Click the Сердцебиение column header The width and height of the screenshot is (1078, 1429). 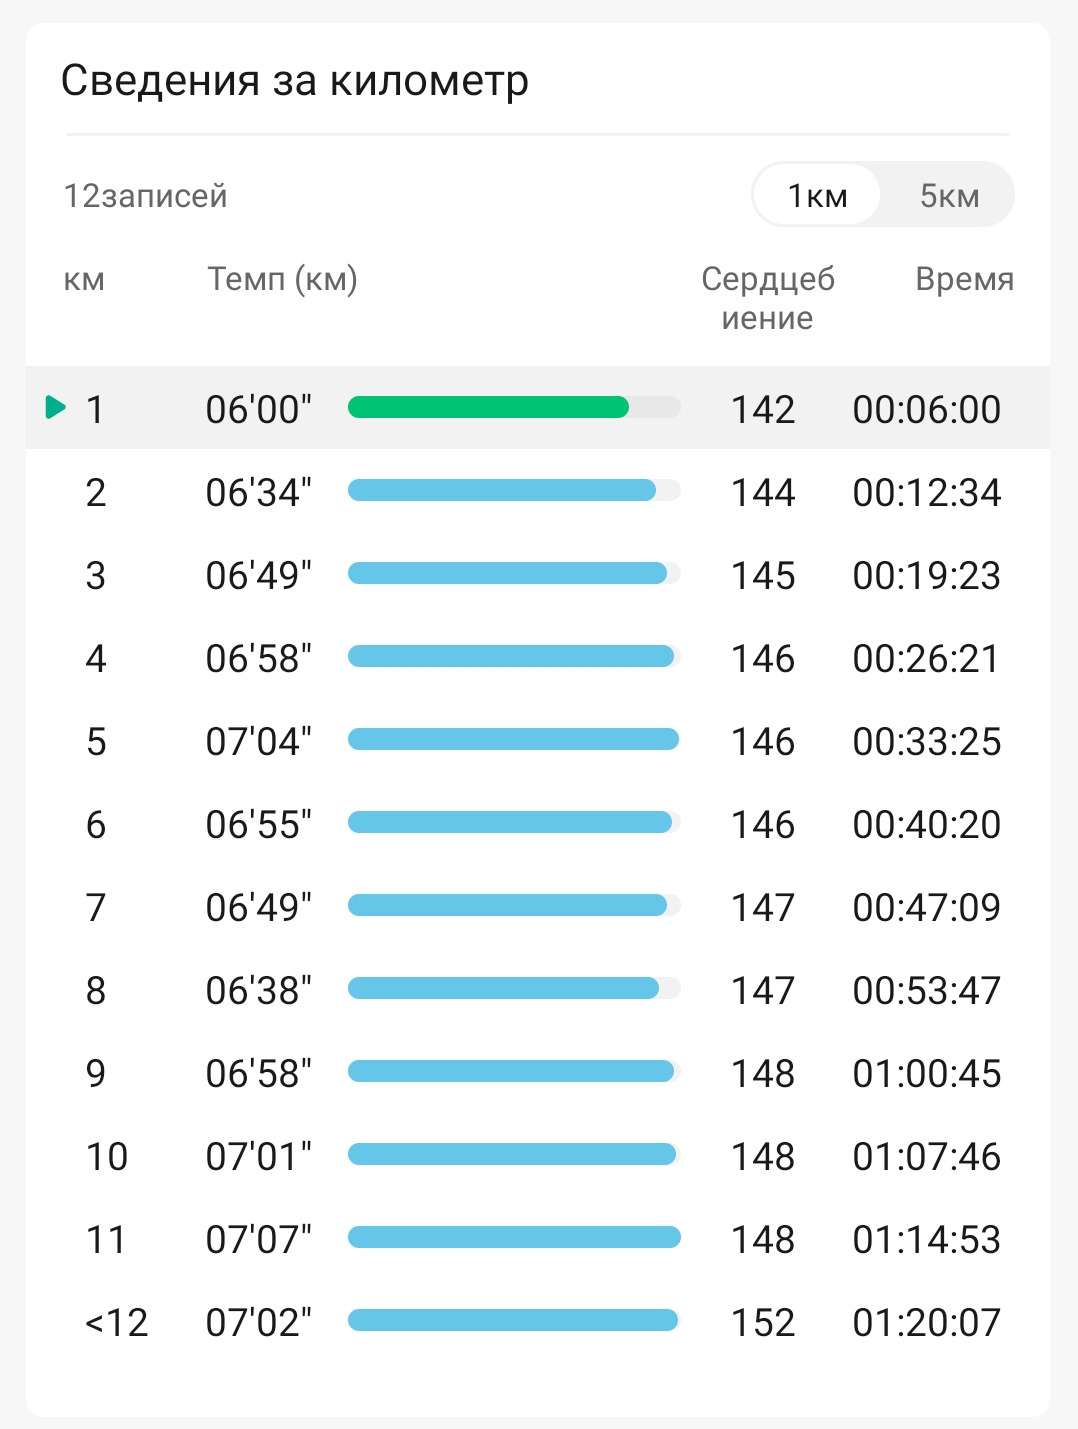[x=767, y=298]
